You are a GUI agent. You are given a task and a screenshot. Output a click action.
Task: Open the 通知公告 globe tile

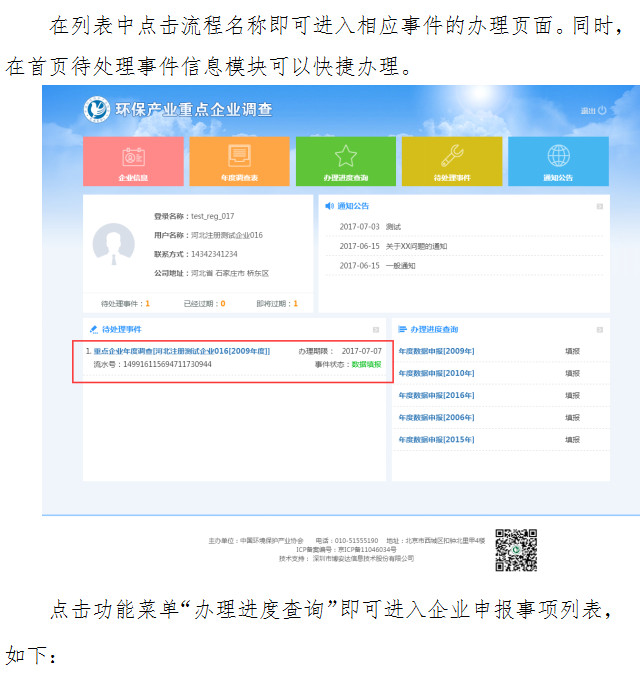coord(557,156)
